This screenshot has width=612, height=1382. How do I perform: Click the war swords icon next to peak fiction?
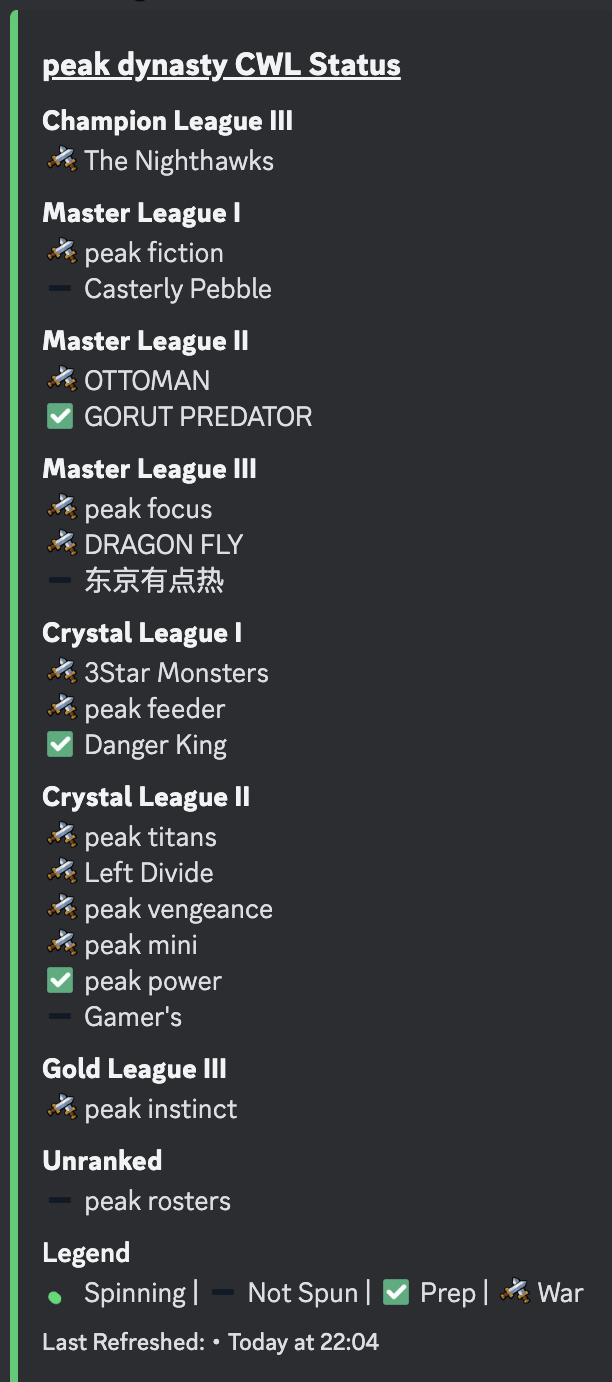pyautogui.click(x=61, y=252)
